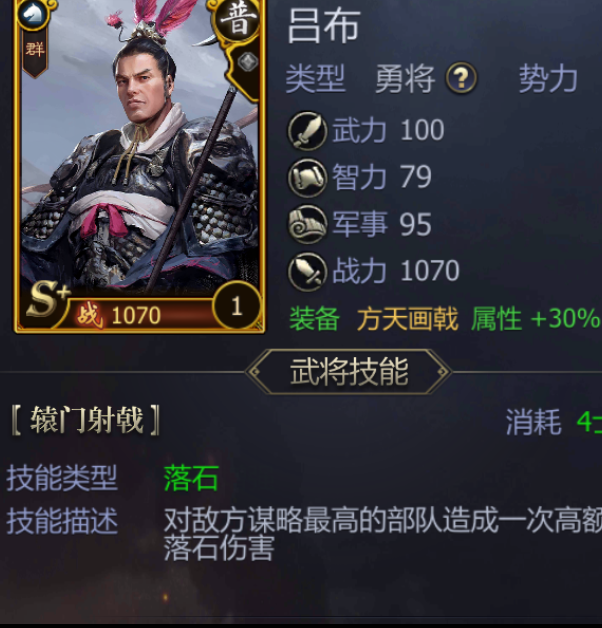Click the S+ rank emblem
The width and height of the screenshot is (602, 628).
pos(47,298)
